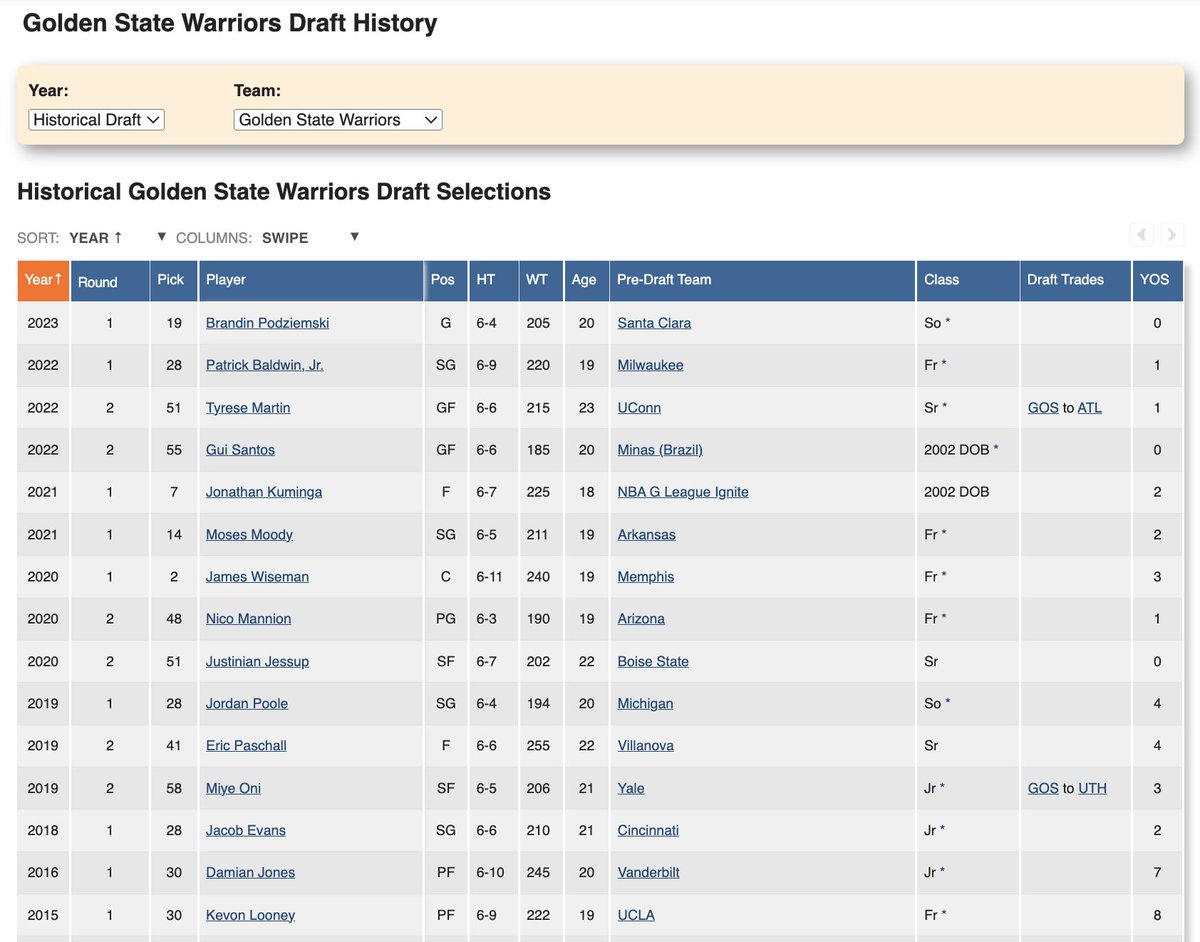Screen dimensions: 1200x942
Task: Open James Wiseman player link
Action: (x=257, y=577)
